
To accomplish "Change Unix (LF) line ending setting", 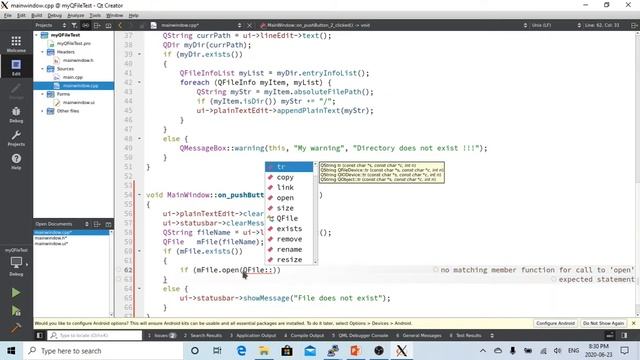I will (x=542, y=25).
